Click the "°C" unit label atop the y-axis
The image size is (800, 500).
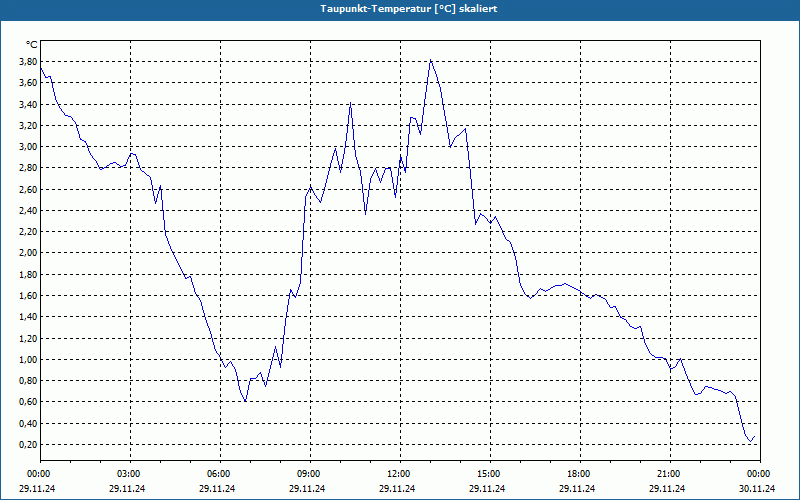click(32, 45)
